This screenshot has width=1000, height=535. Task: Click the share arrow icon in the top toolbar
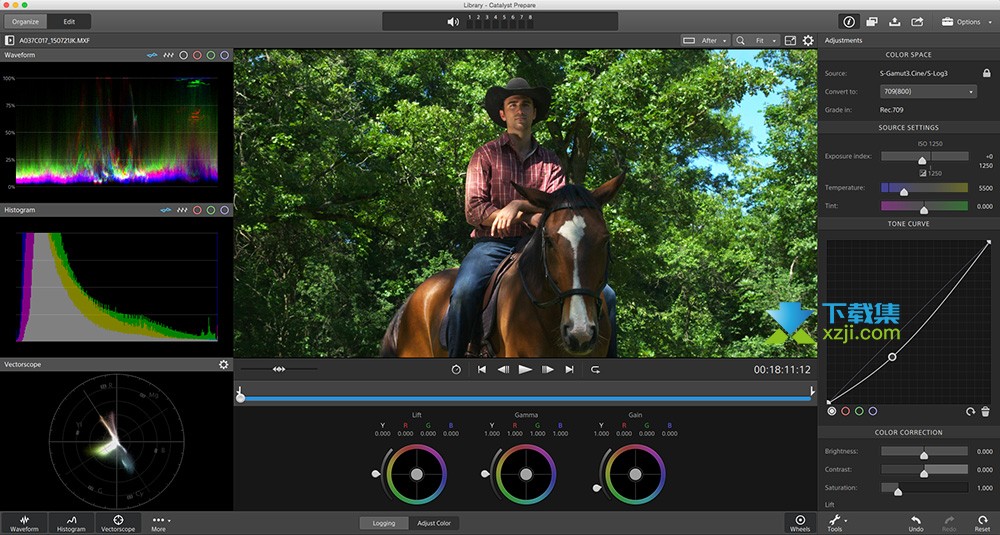point(917,22)
